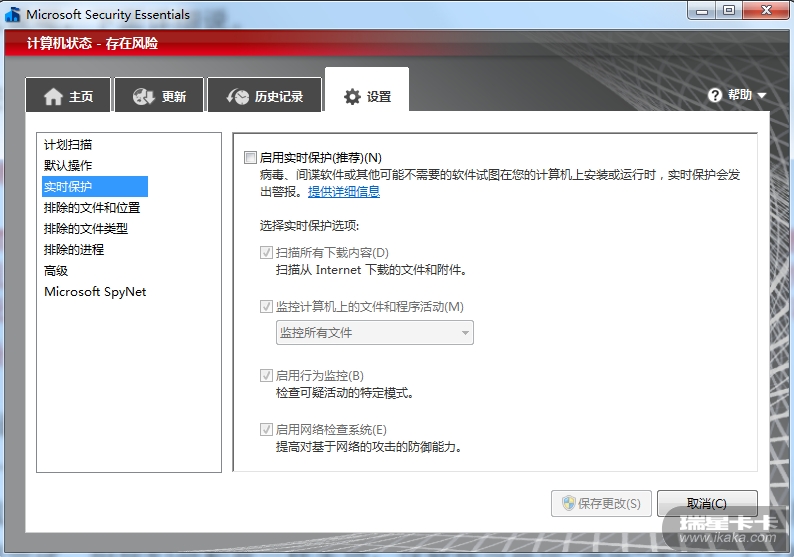
Task: Click the clock icon on 历史记录 tab
Action: click(x=237, y=96)
